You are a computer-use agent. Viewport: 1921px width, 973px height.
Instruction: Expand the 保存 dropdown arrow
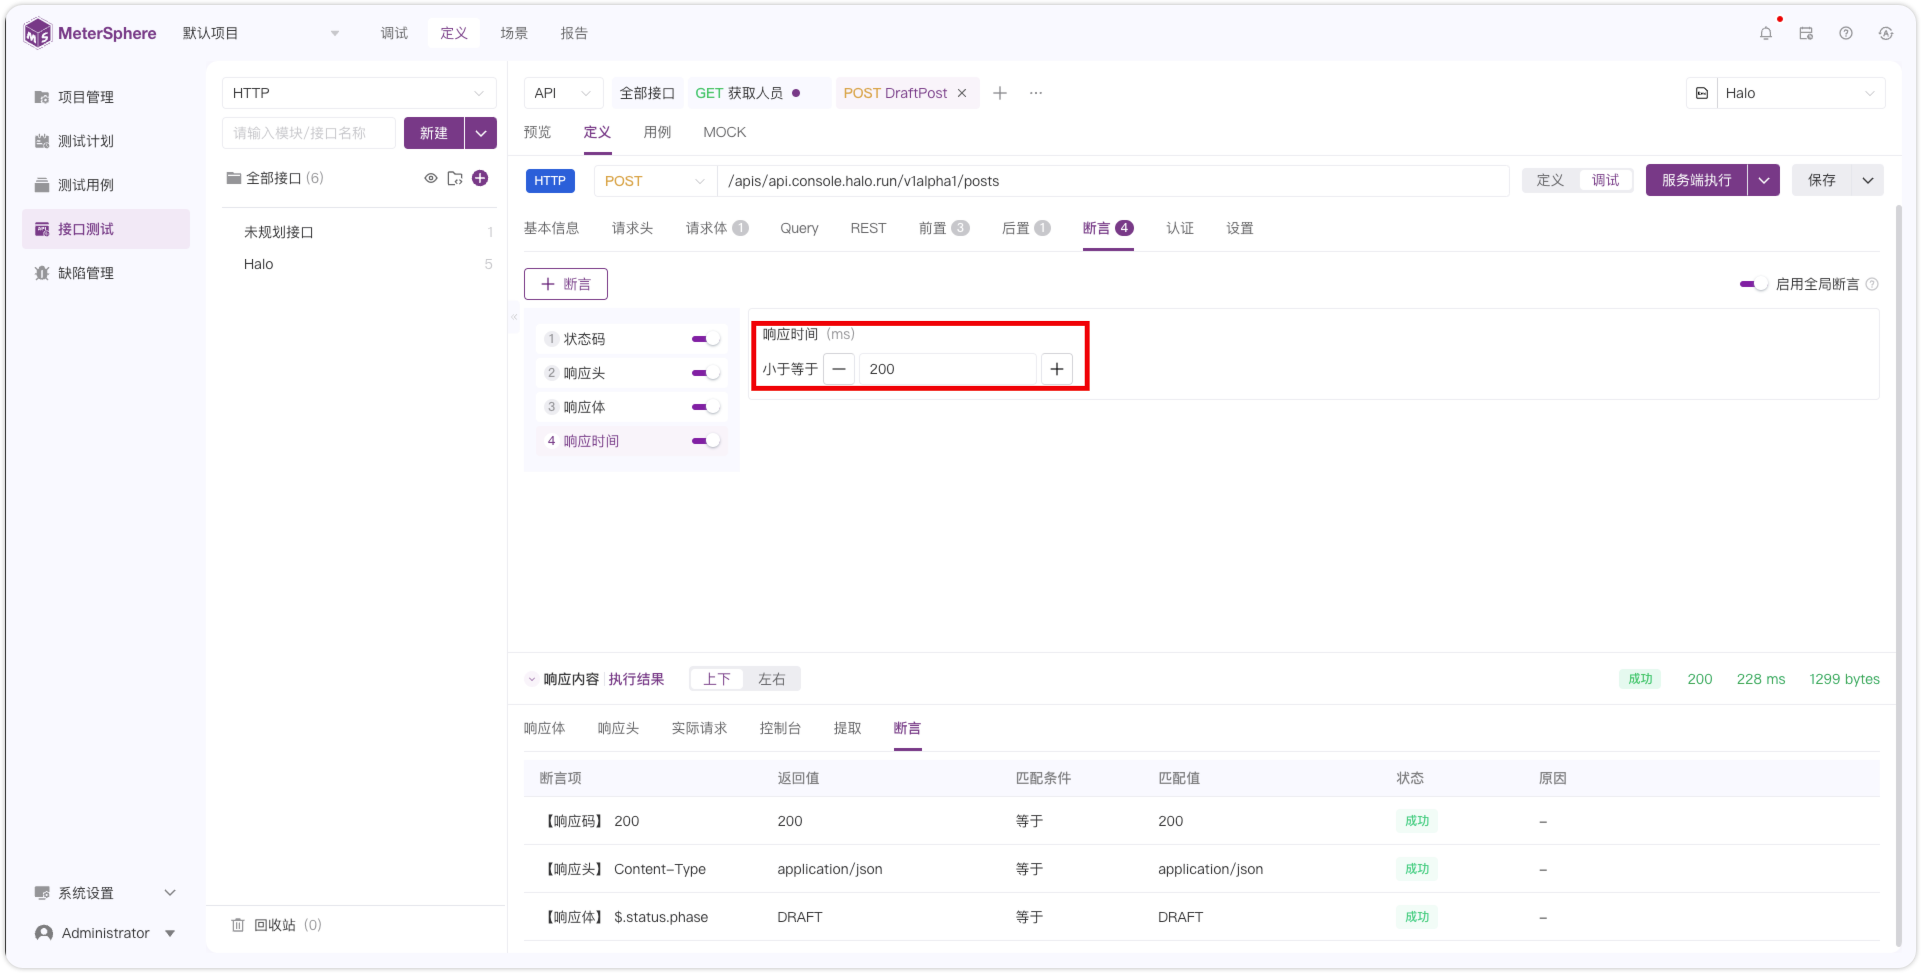coord(1868,180)
